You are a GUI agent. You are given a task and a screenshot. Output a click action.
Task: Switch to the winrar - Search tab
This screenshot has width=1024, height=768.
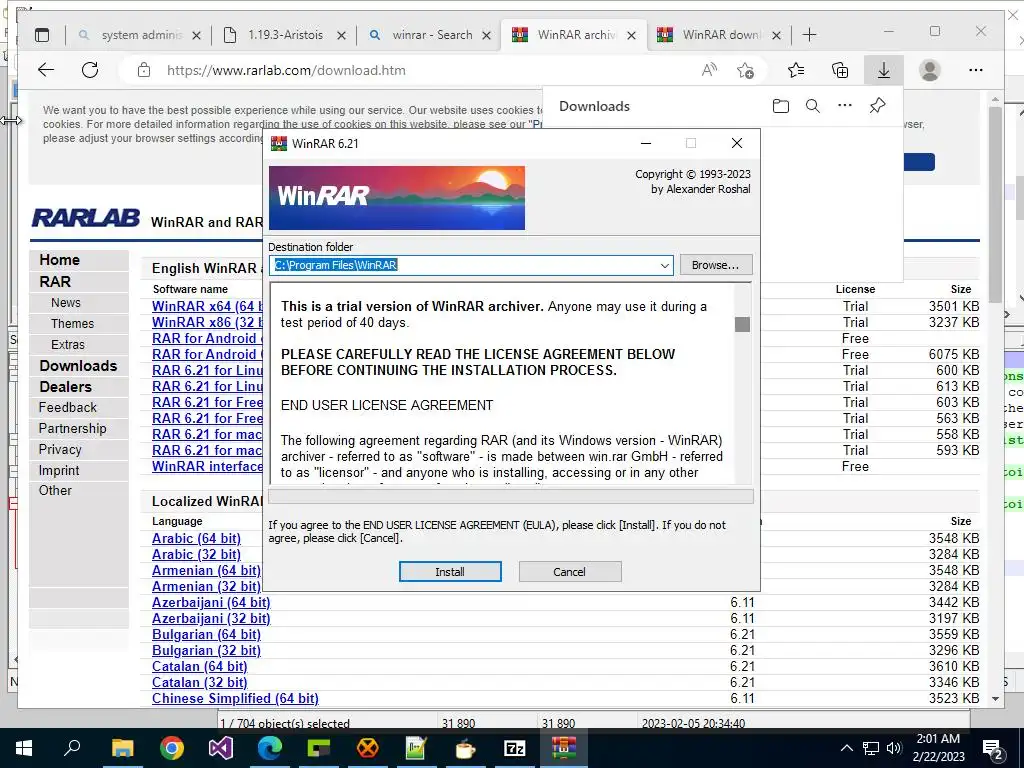(432, 35)
